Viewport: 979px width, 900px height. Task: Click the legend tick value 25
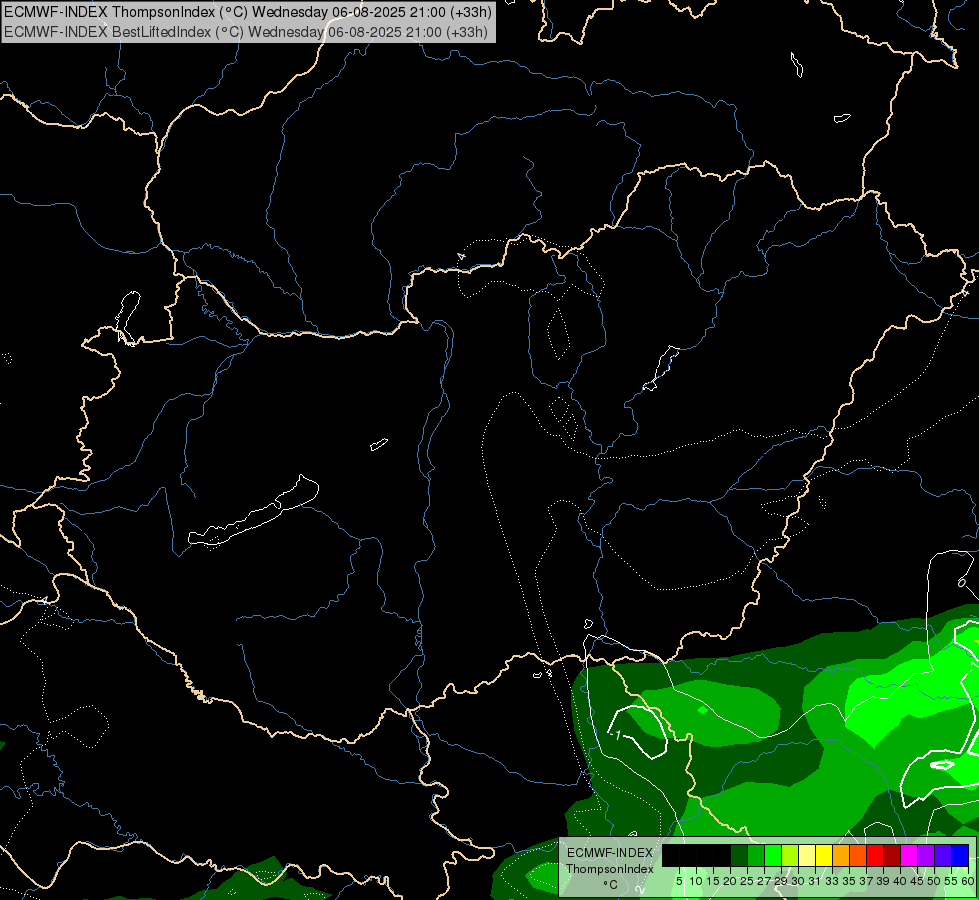[747, 881]
